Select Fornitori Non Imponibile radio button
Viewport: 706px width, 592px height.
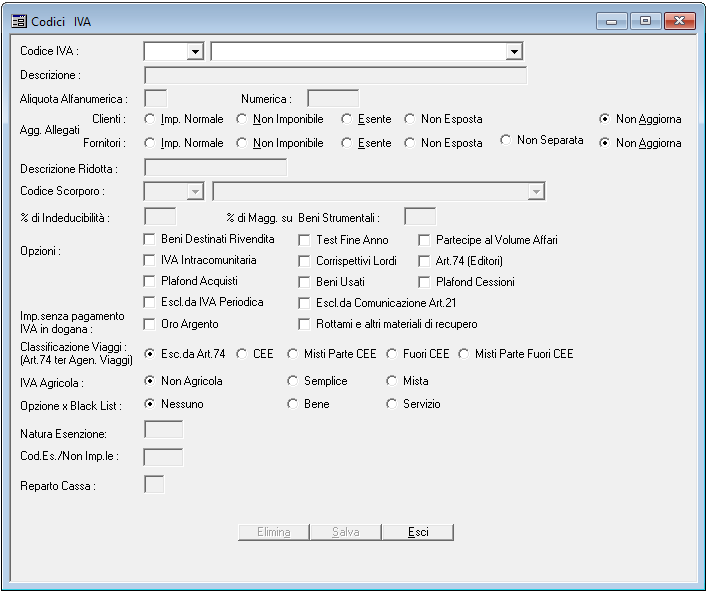[x=241, y=143]
